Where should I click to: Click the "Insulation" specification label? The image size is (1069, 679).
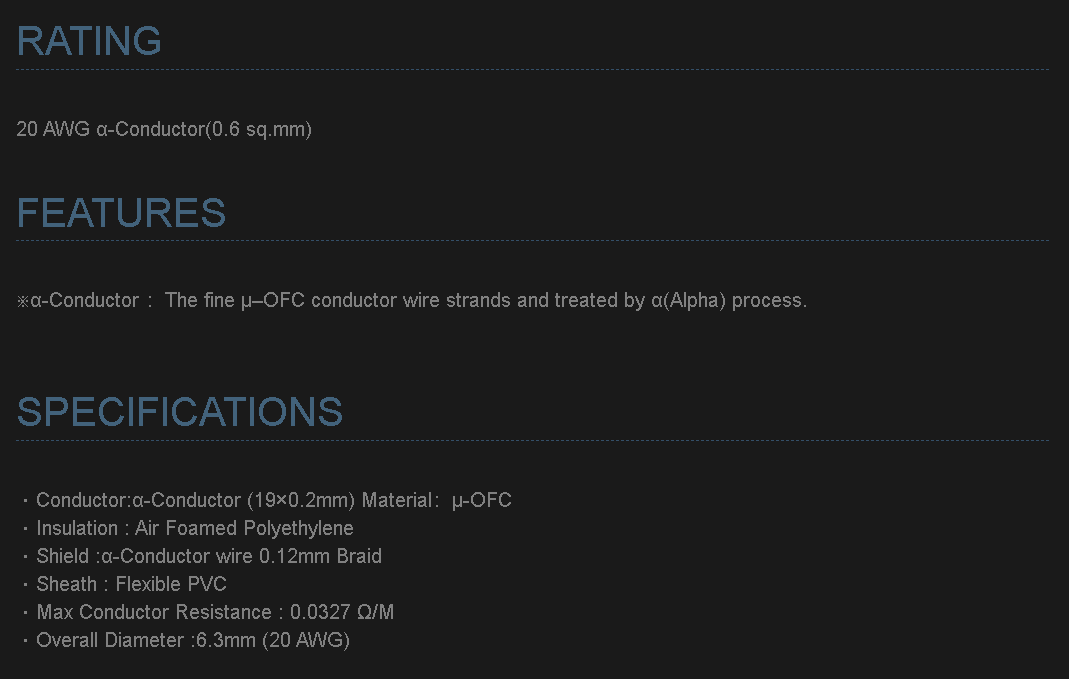(x=77, y=528)
